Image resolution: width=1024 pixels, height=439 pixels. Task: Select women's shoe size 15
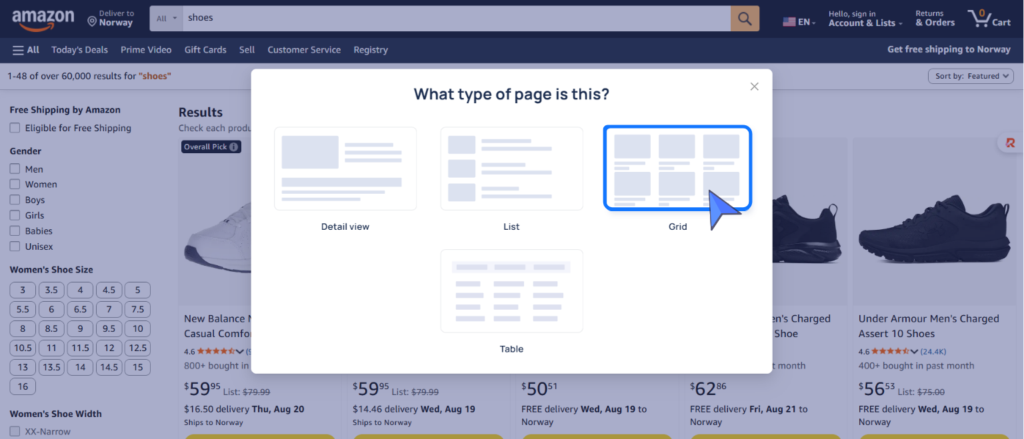[x=138, y=367]
